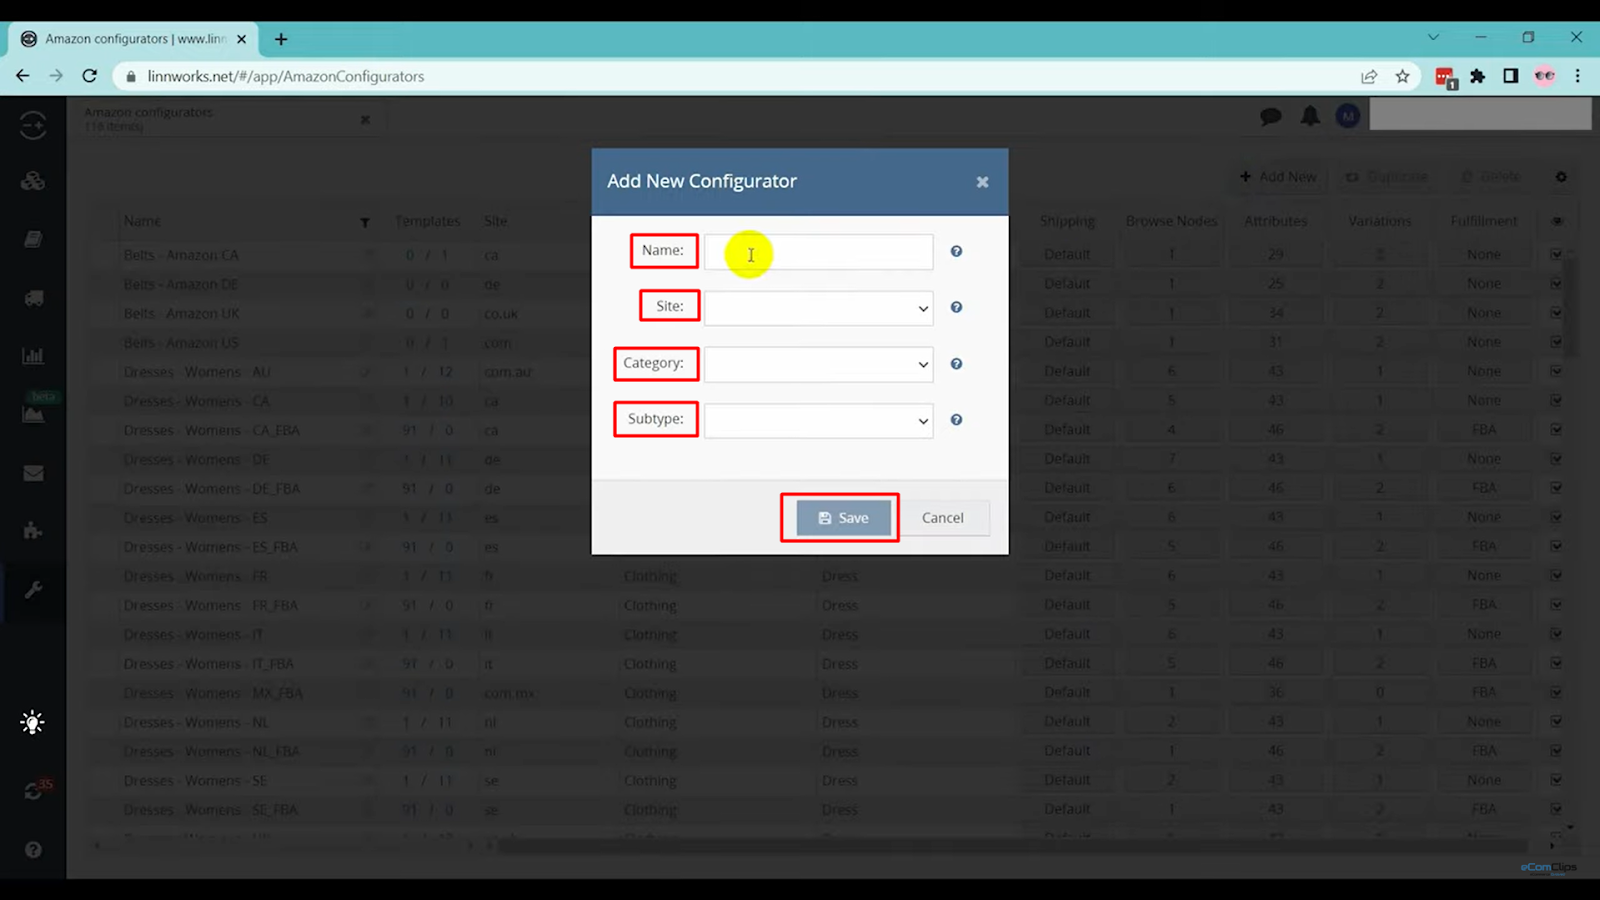
Task: Toggle checkbox for Dresses - Womens - CA_FBA row
Action: [1556, 430]
